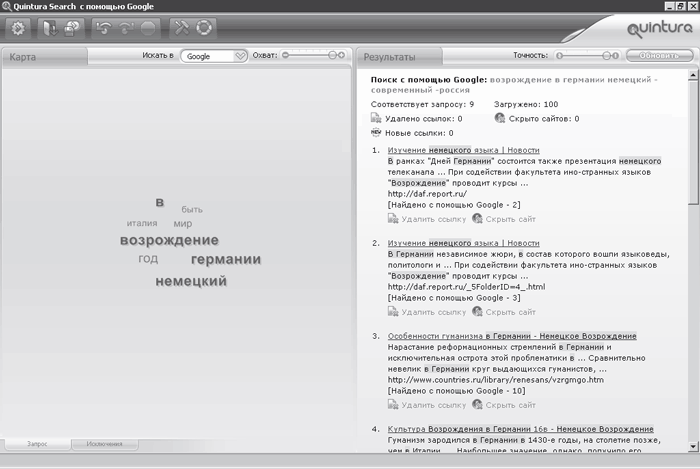This screenshot has height=469, width=700.
Task: Open result 2 link 'Изучение немецкого языка | Новости'
Action: click(x=463, y=243)
